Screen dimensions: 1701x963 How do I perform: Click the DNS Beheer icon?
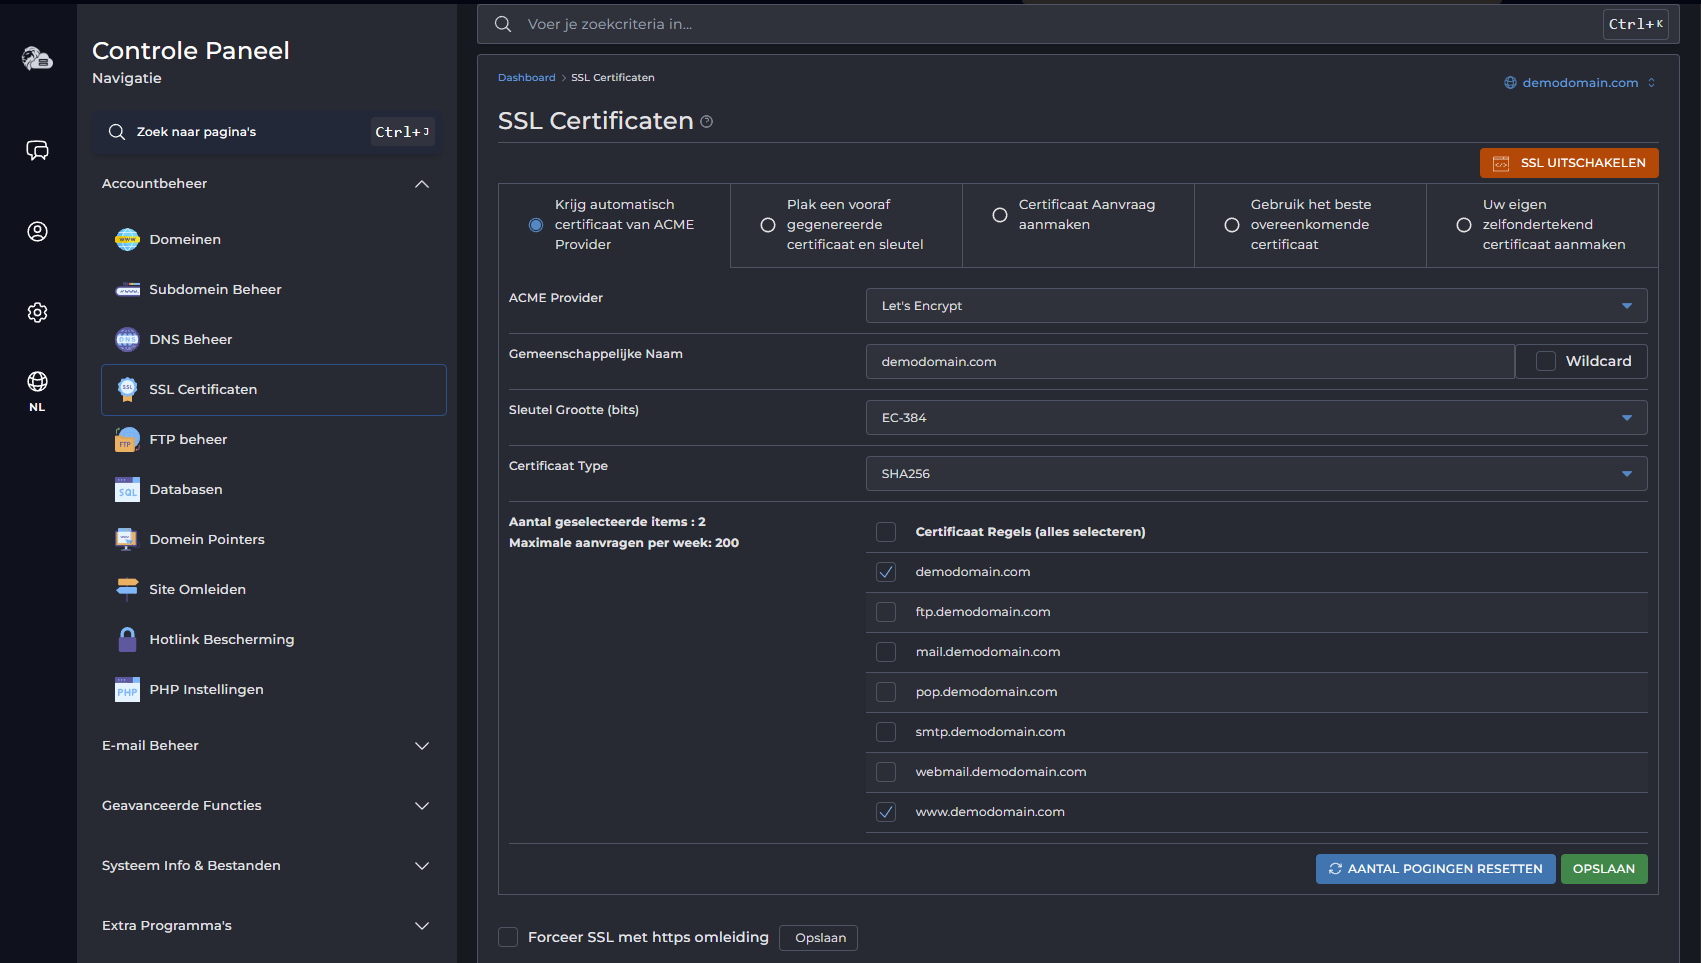tap(127, 339)
